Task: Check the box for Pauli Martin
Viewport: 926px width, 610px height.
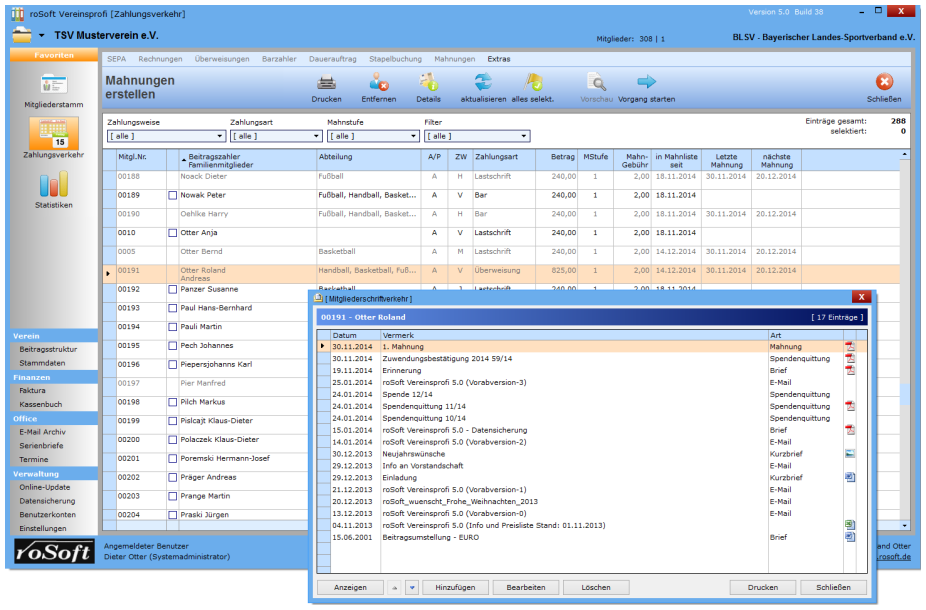Action: point(173,327)
